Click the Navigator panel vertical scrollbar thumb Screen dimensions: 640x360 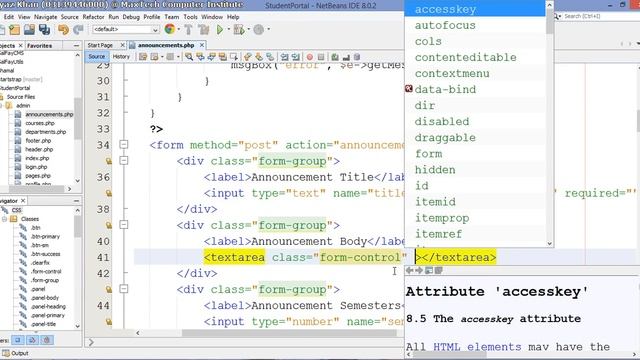point(78,226)
